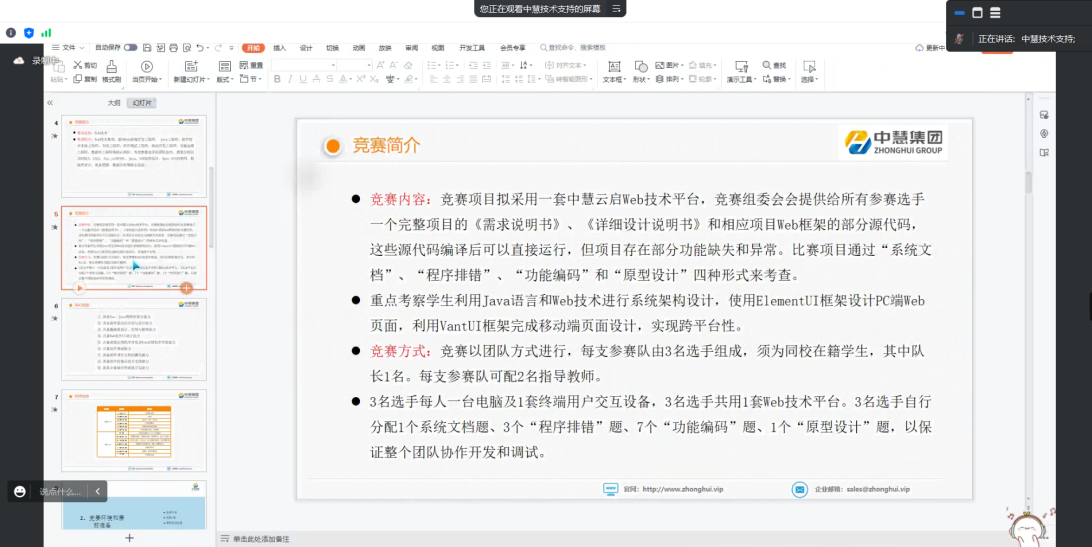Apply Bold formatting with the B icon
1092x547 pixels.
[x=277, y=79]
